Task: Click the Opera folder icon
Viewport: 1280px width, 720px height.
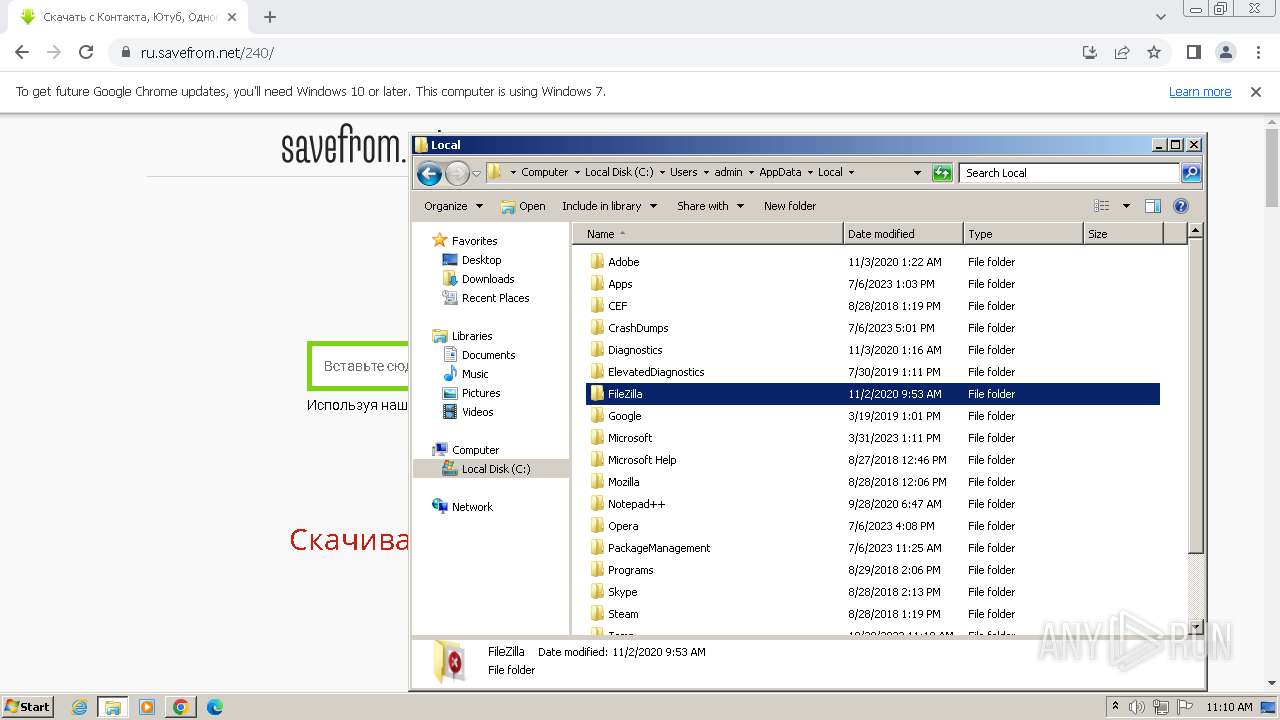Action: pos(597,526)
